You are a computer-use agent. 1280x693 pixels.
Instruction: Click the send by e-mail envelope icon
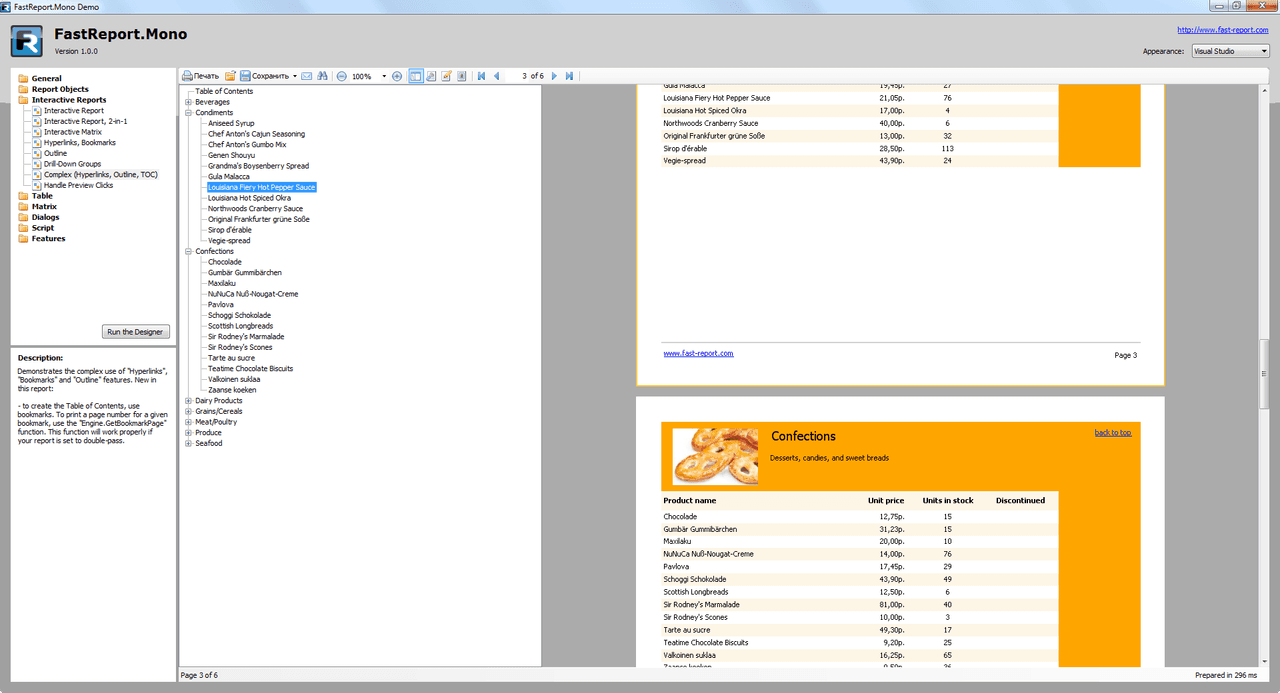point(307,76)
